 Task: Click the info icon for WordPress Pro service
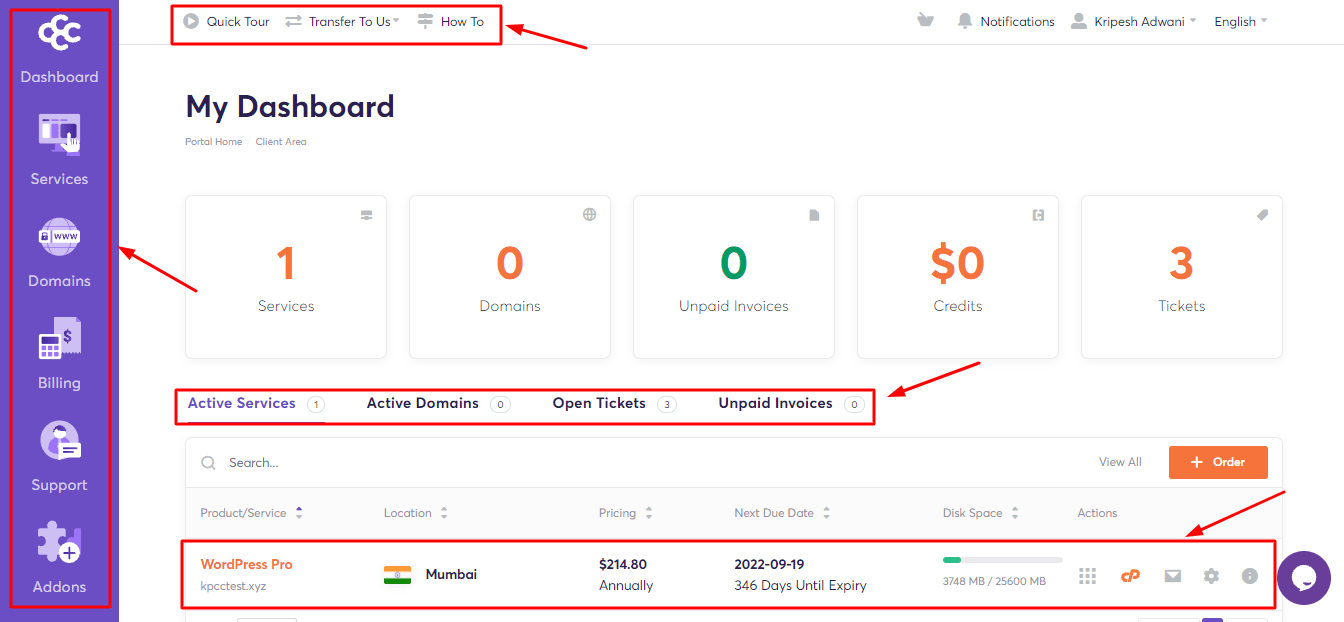pos(1249,575)
